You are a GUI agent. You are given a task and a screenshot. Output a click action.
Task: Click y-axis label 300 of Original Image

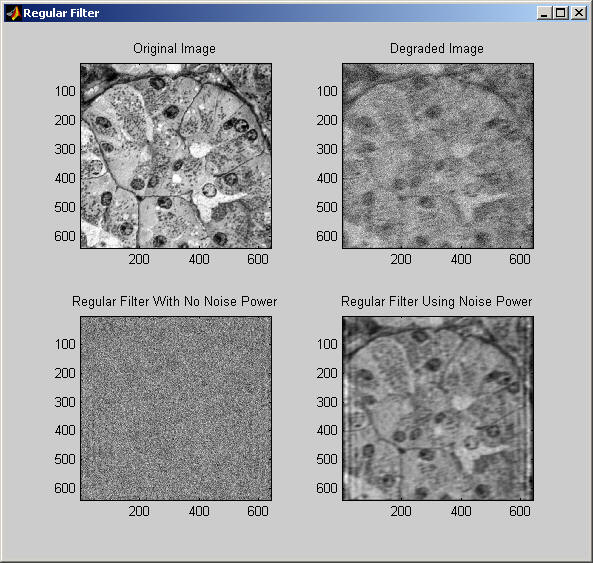pos(65,149)
